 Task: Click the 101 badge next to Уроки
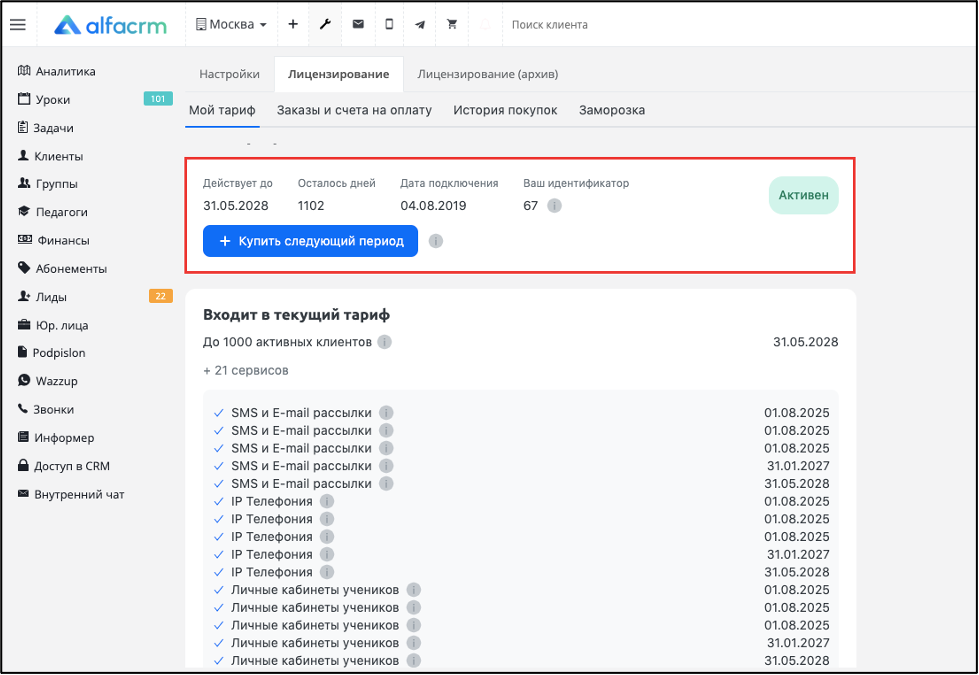[x=158, y=99]
